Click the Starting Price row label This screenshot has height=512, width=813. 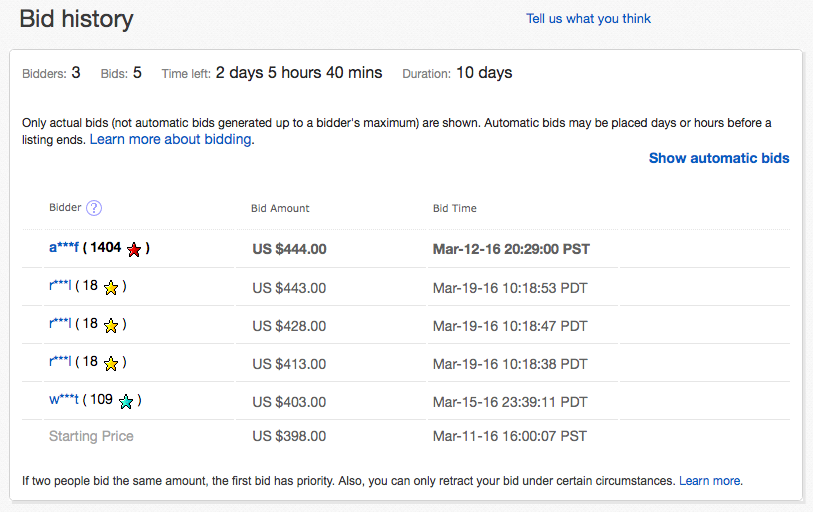click(91, 436)
